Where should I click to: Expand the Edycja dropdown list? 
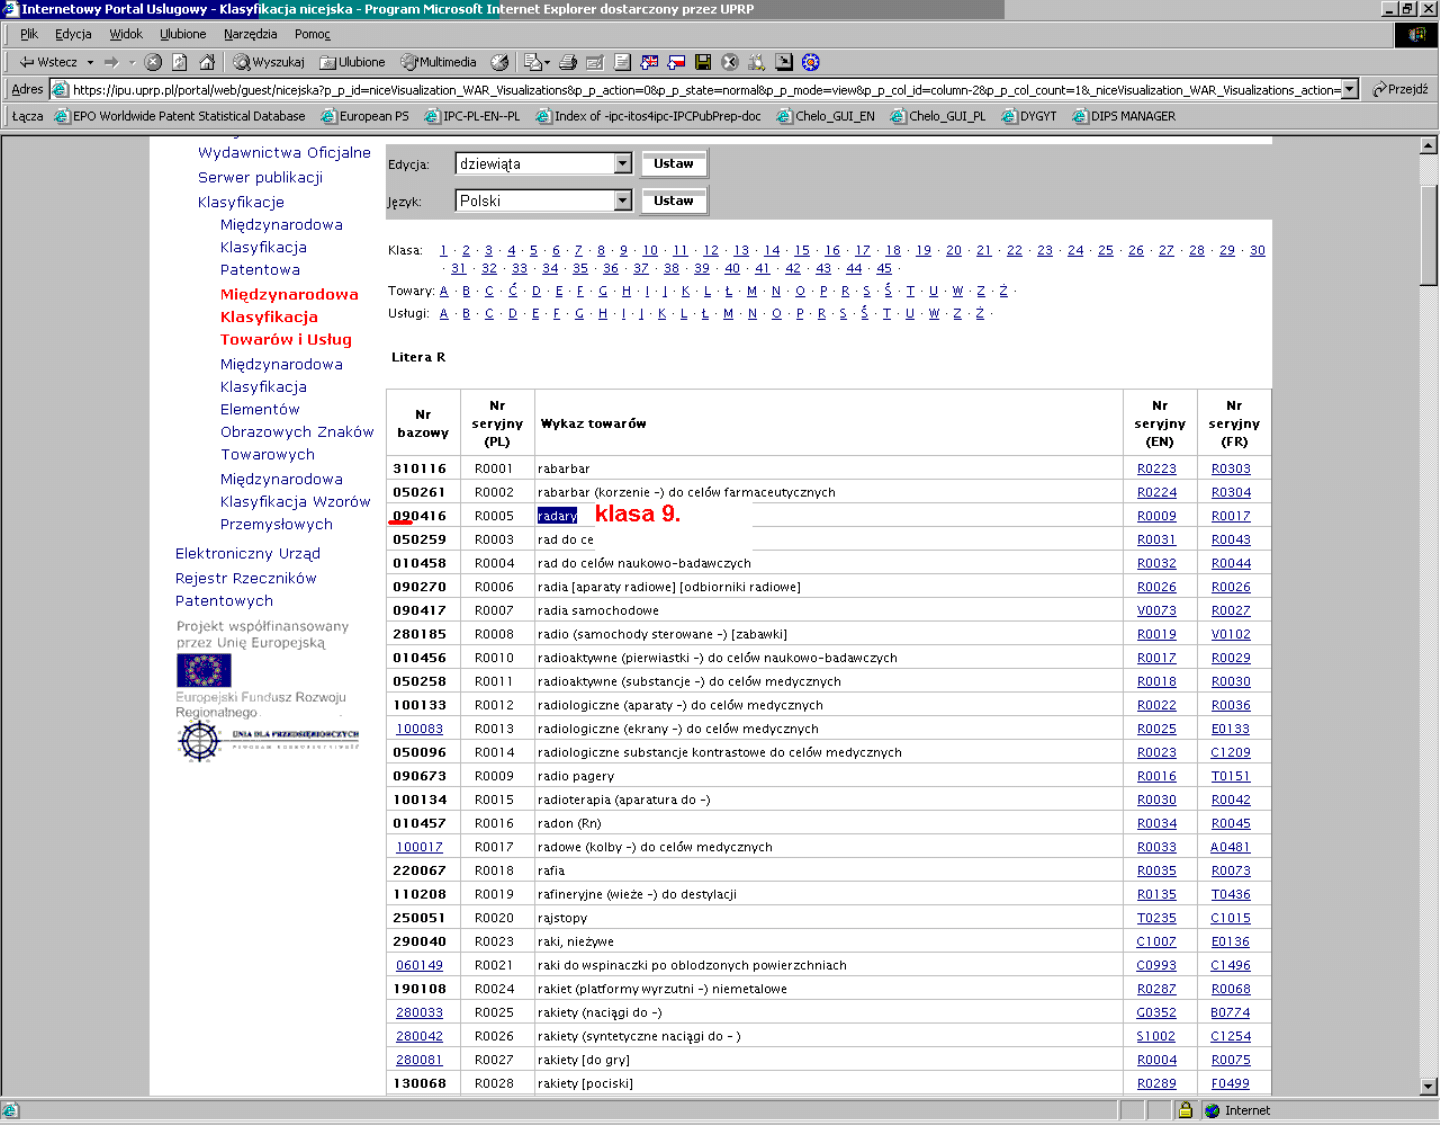point(622,164)
